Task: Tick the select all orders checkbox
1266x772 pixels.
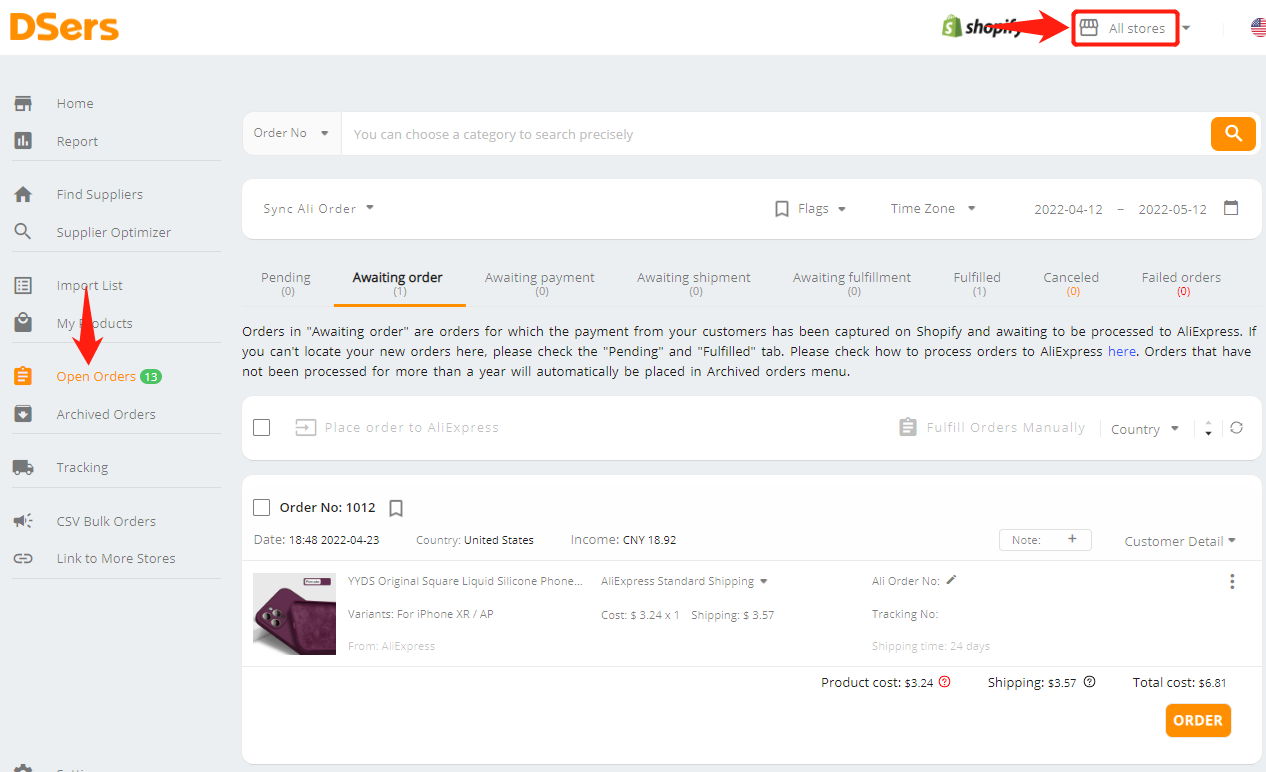Action: coord(262,428)
